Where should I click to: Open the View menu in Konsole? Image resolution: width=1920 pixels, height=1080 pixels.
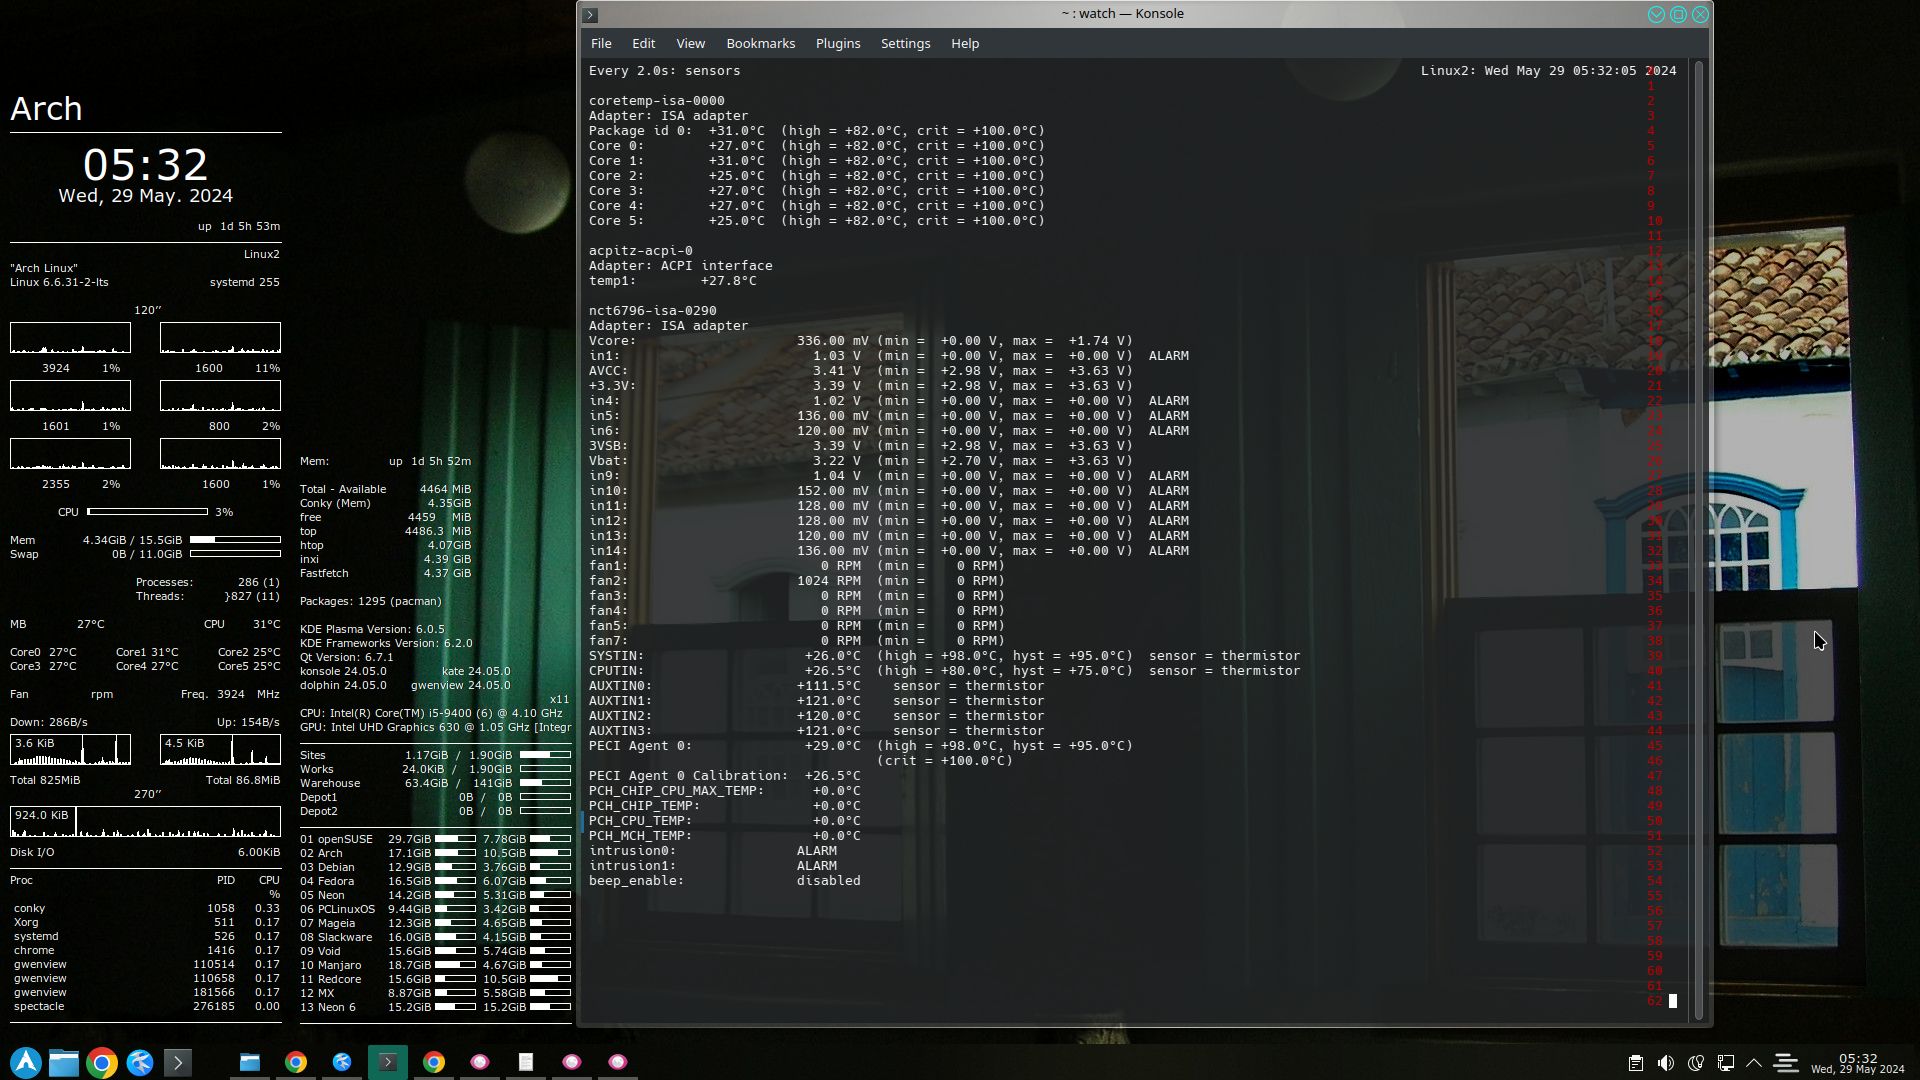point(690,43)
